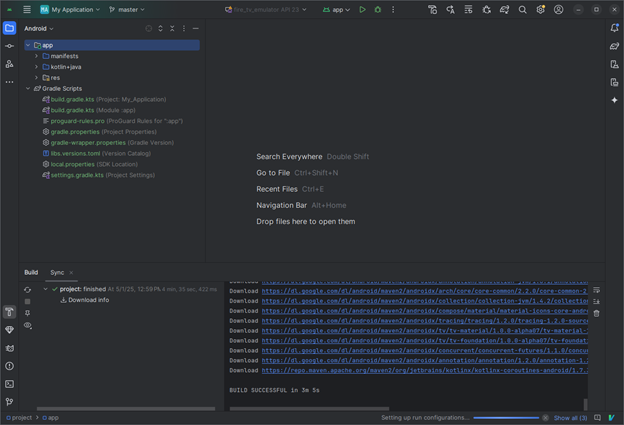Toggle the eye view options in Build panel

28,326
